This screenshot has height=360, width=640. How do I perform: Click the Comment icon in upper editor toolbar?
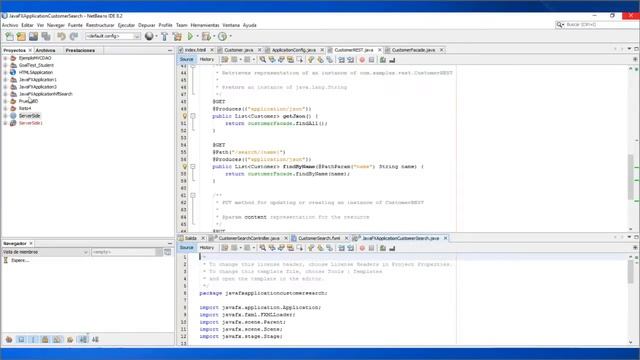click(383, 60)
